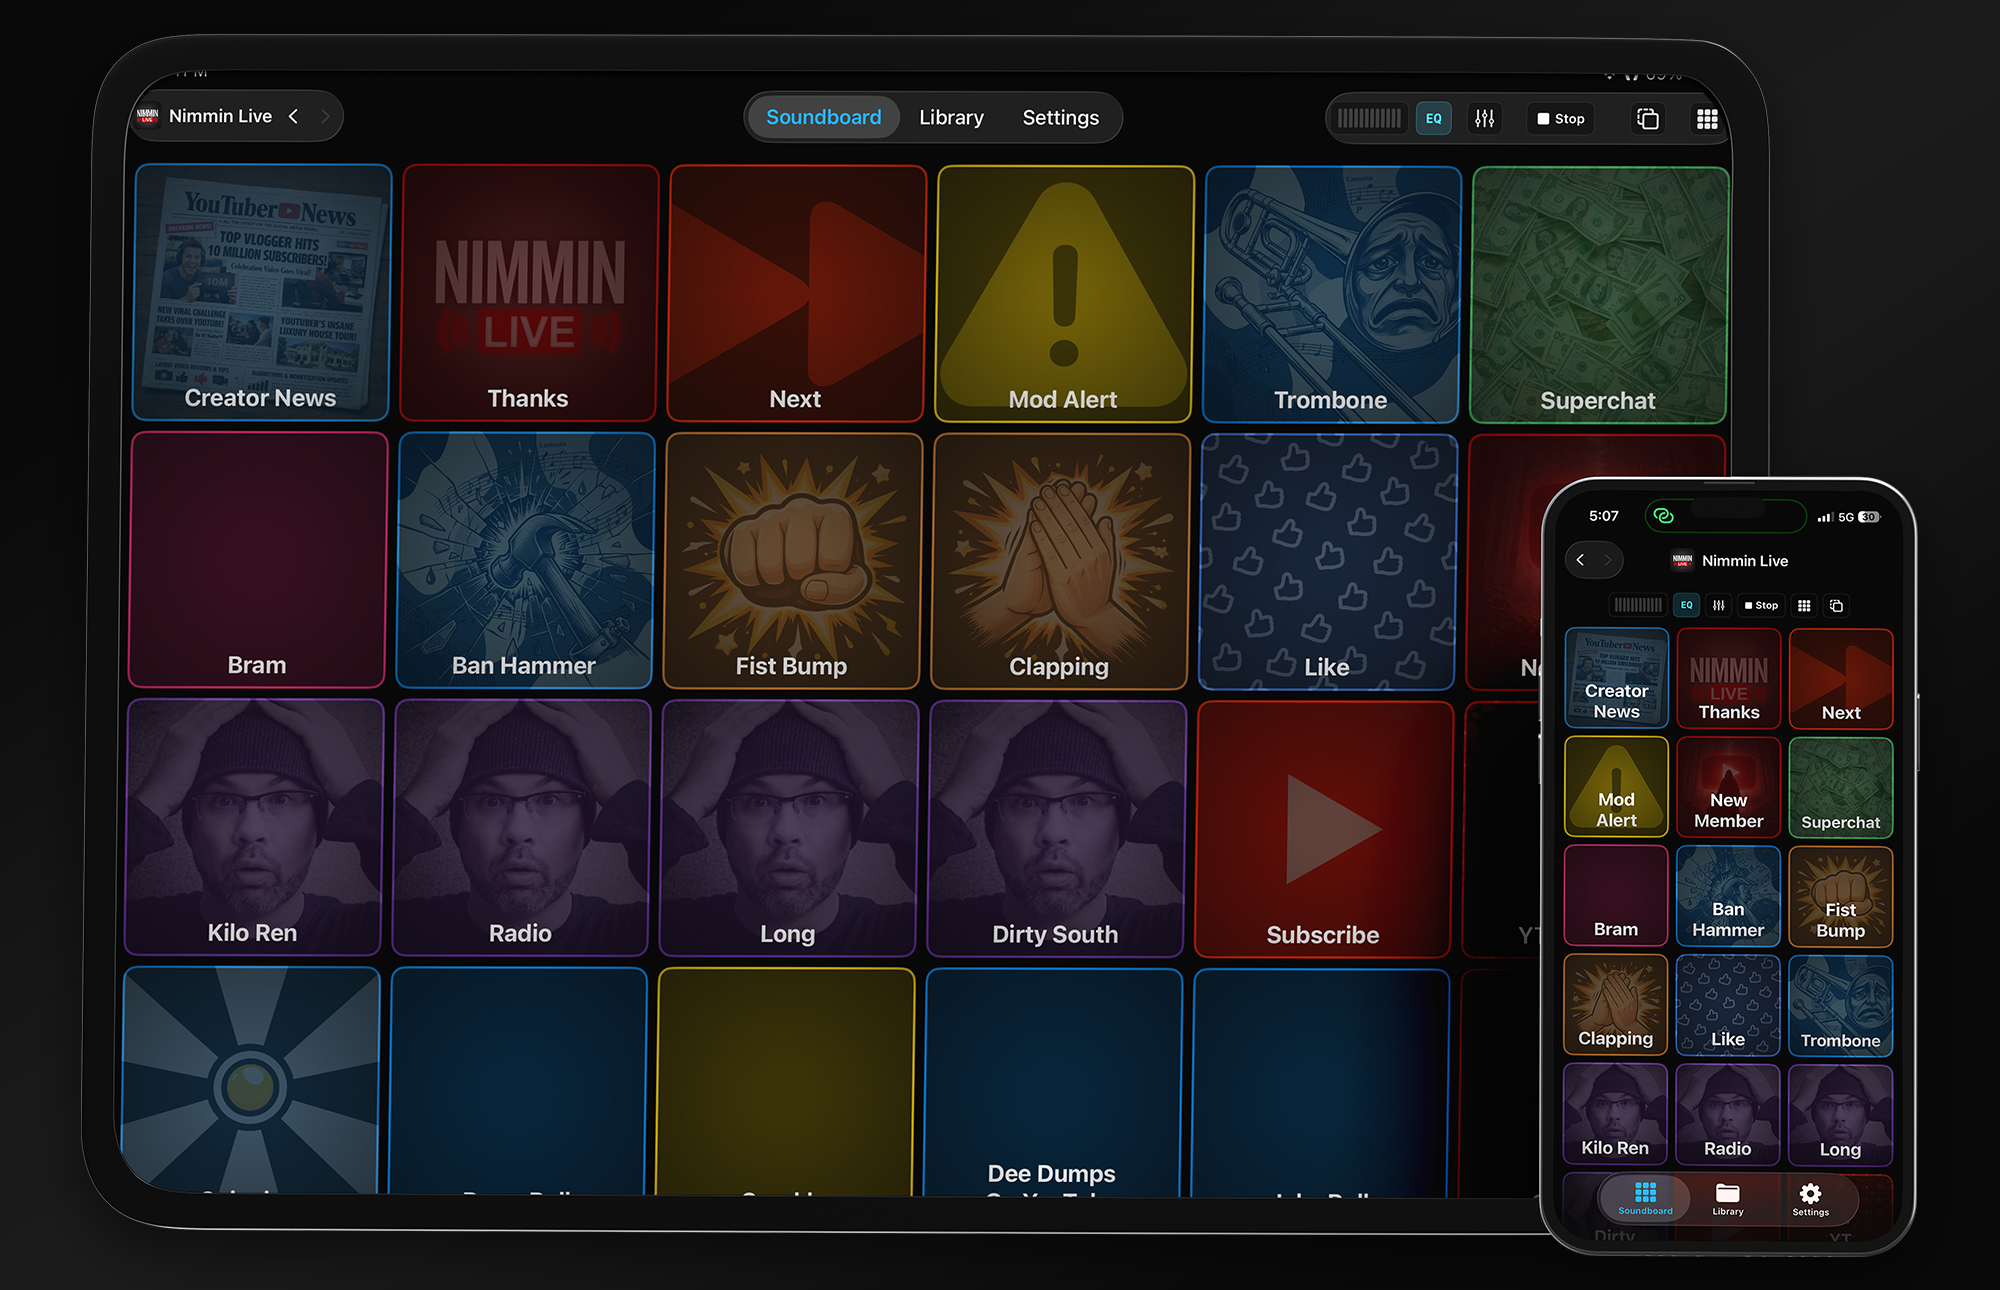Open the Settings tab on iPad
2000x1290 pixels.
1060,118
